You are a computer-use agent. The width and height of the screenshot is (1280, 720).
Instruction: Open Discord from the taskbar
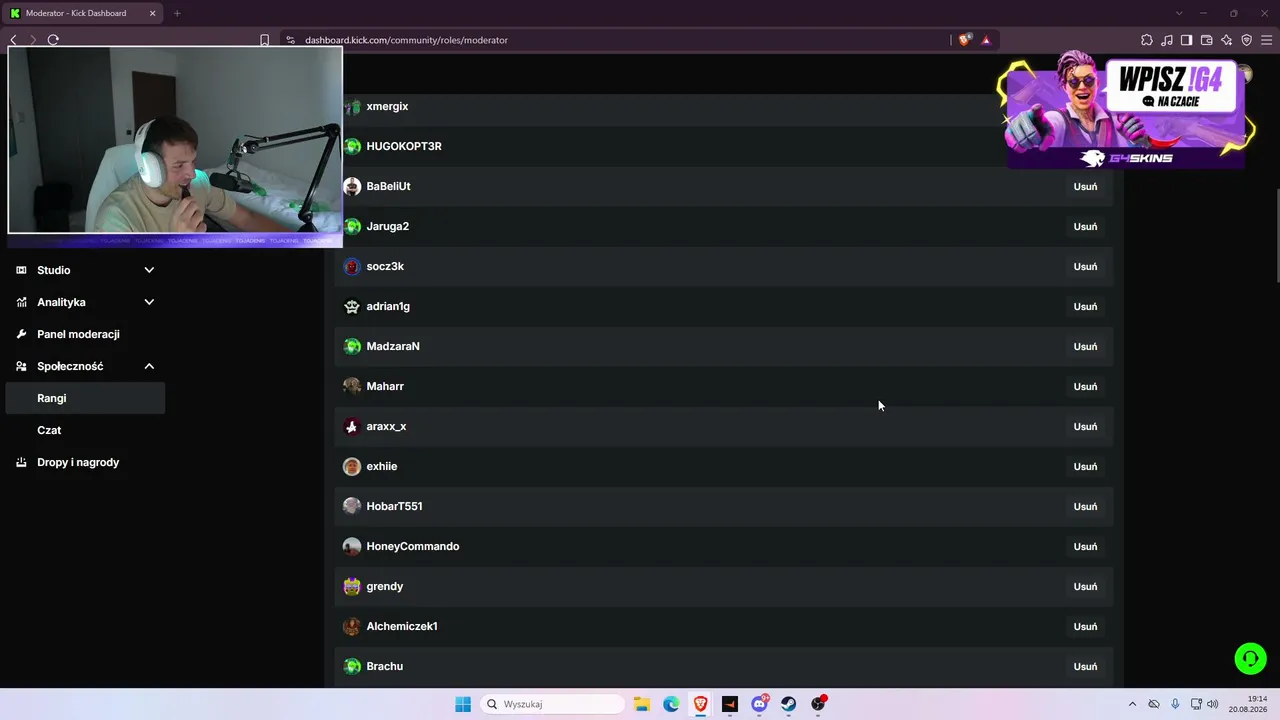[760, 704]
